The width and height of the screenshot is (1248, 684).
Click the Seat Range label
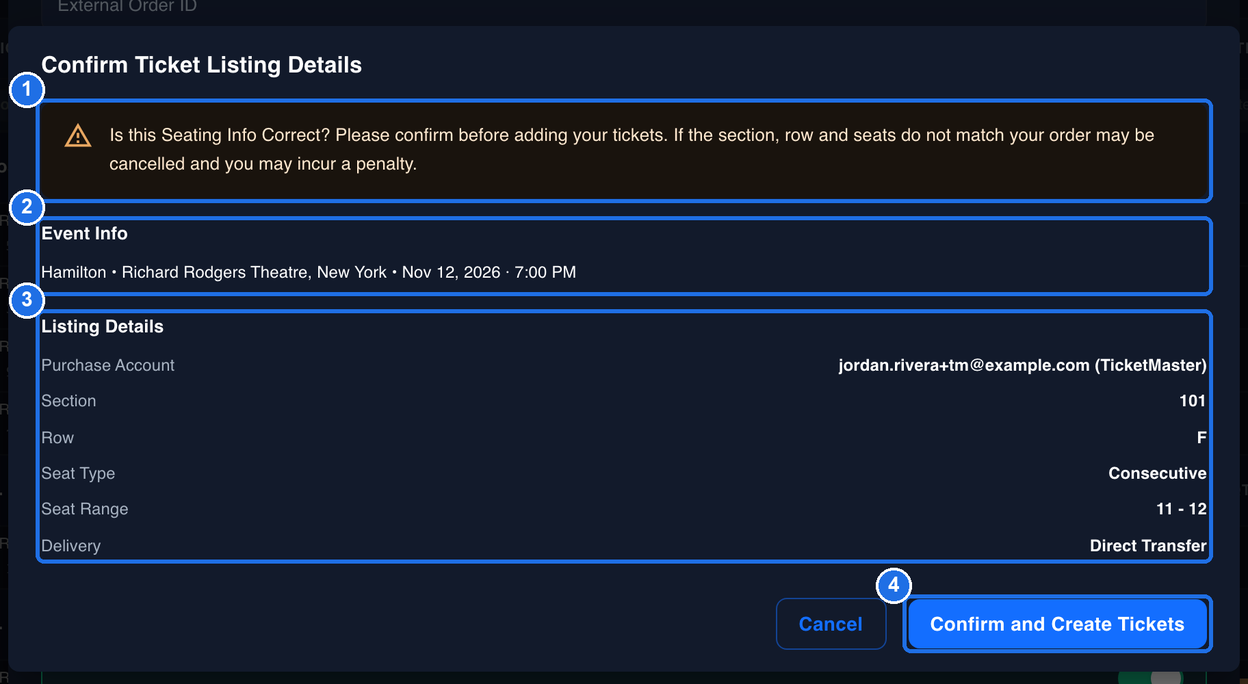tap(85, 509)
